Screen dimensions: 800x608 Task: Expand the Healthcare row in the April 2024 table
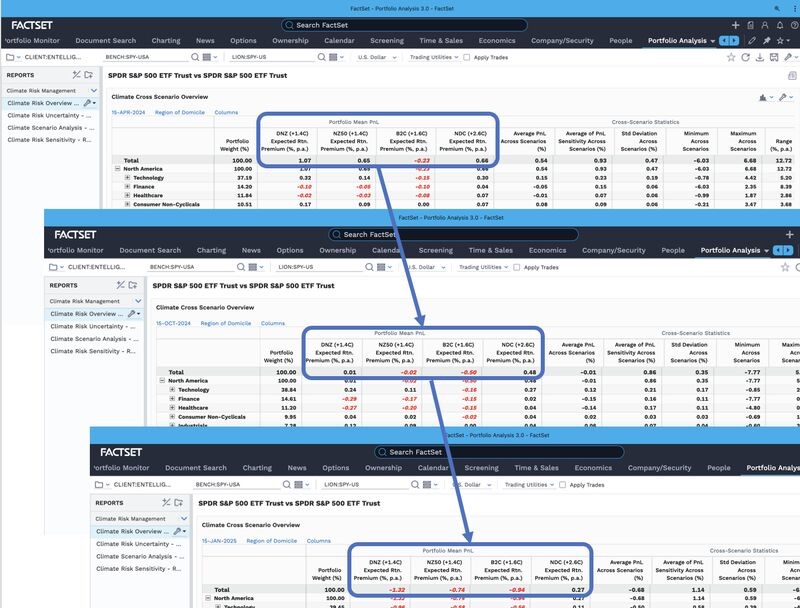pos(127,195)
